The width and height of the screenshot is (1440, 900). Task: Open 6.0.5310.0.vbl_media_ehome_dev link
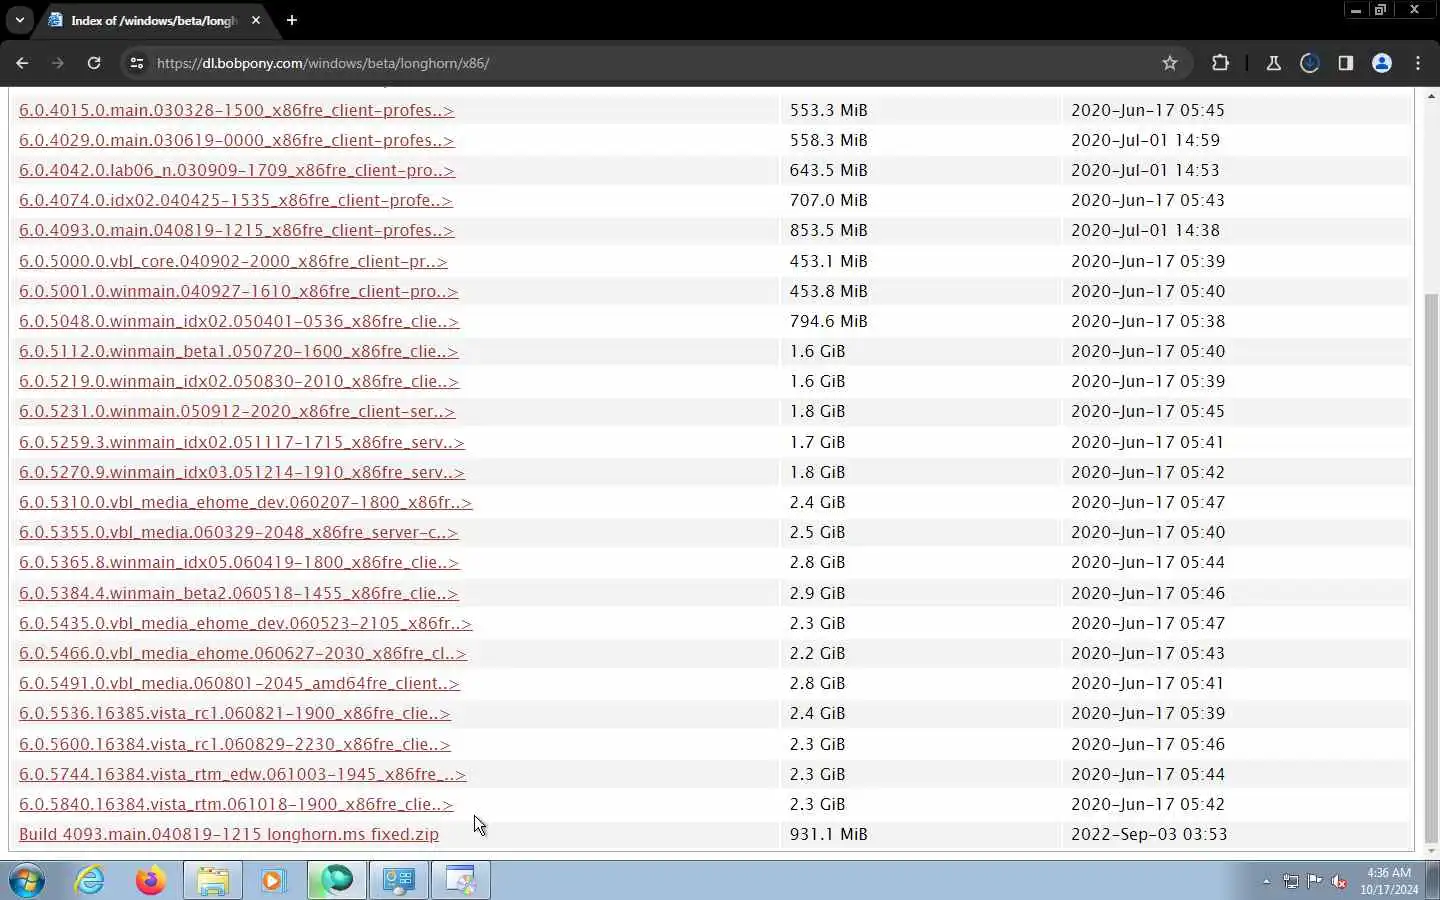click(245, 502)
